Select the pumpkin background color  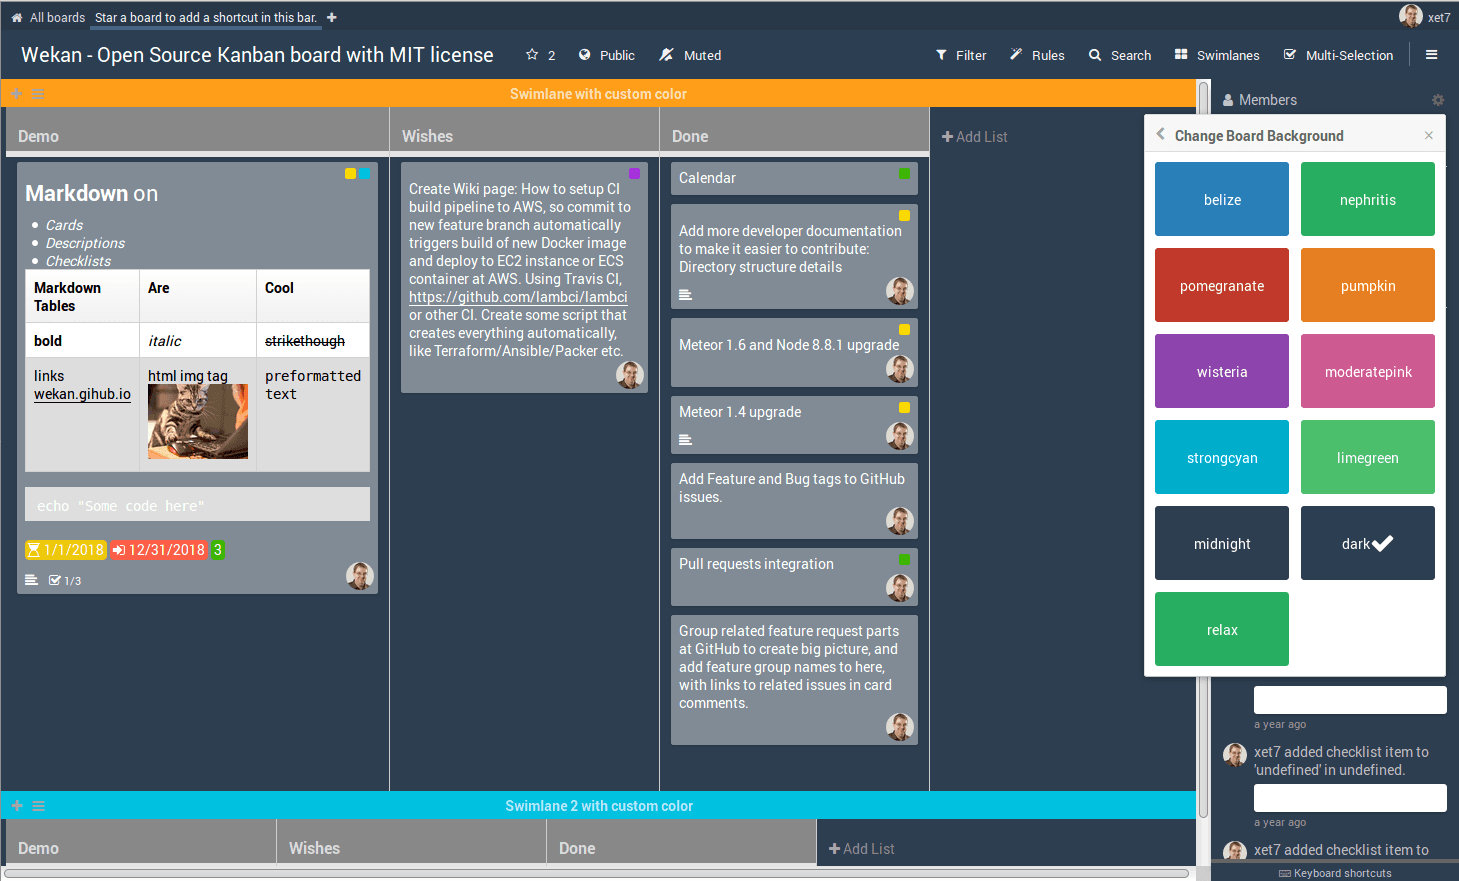[x=1367, y=285]
